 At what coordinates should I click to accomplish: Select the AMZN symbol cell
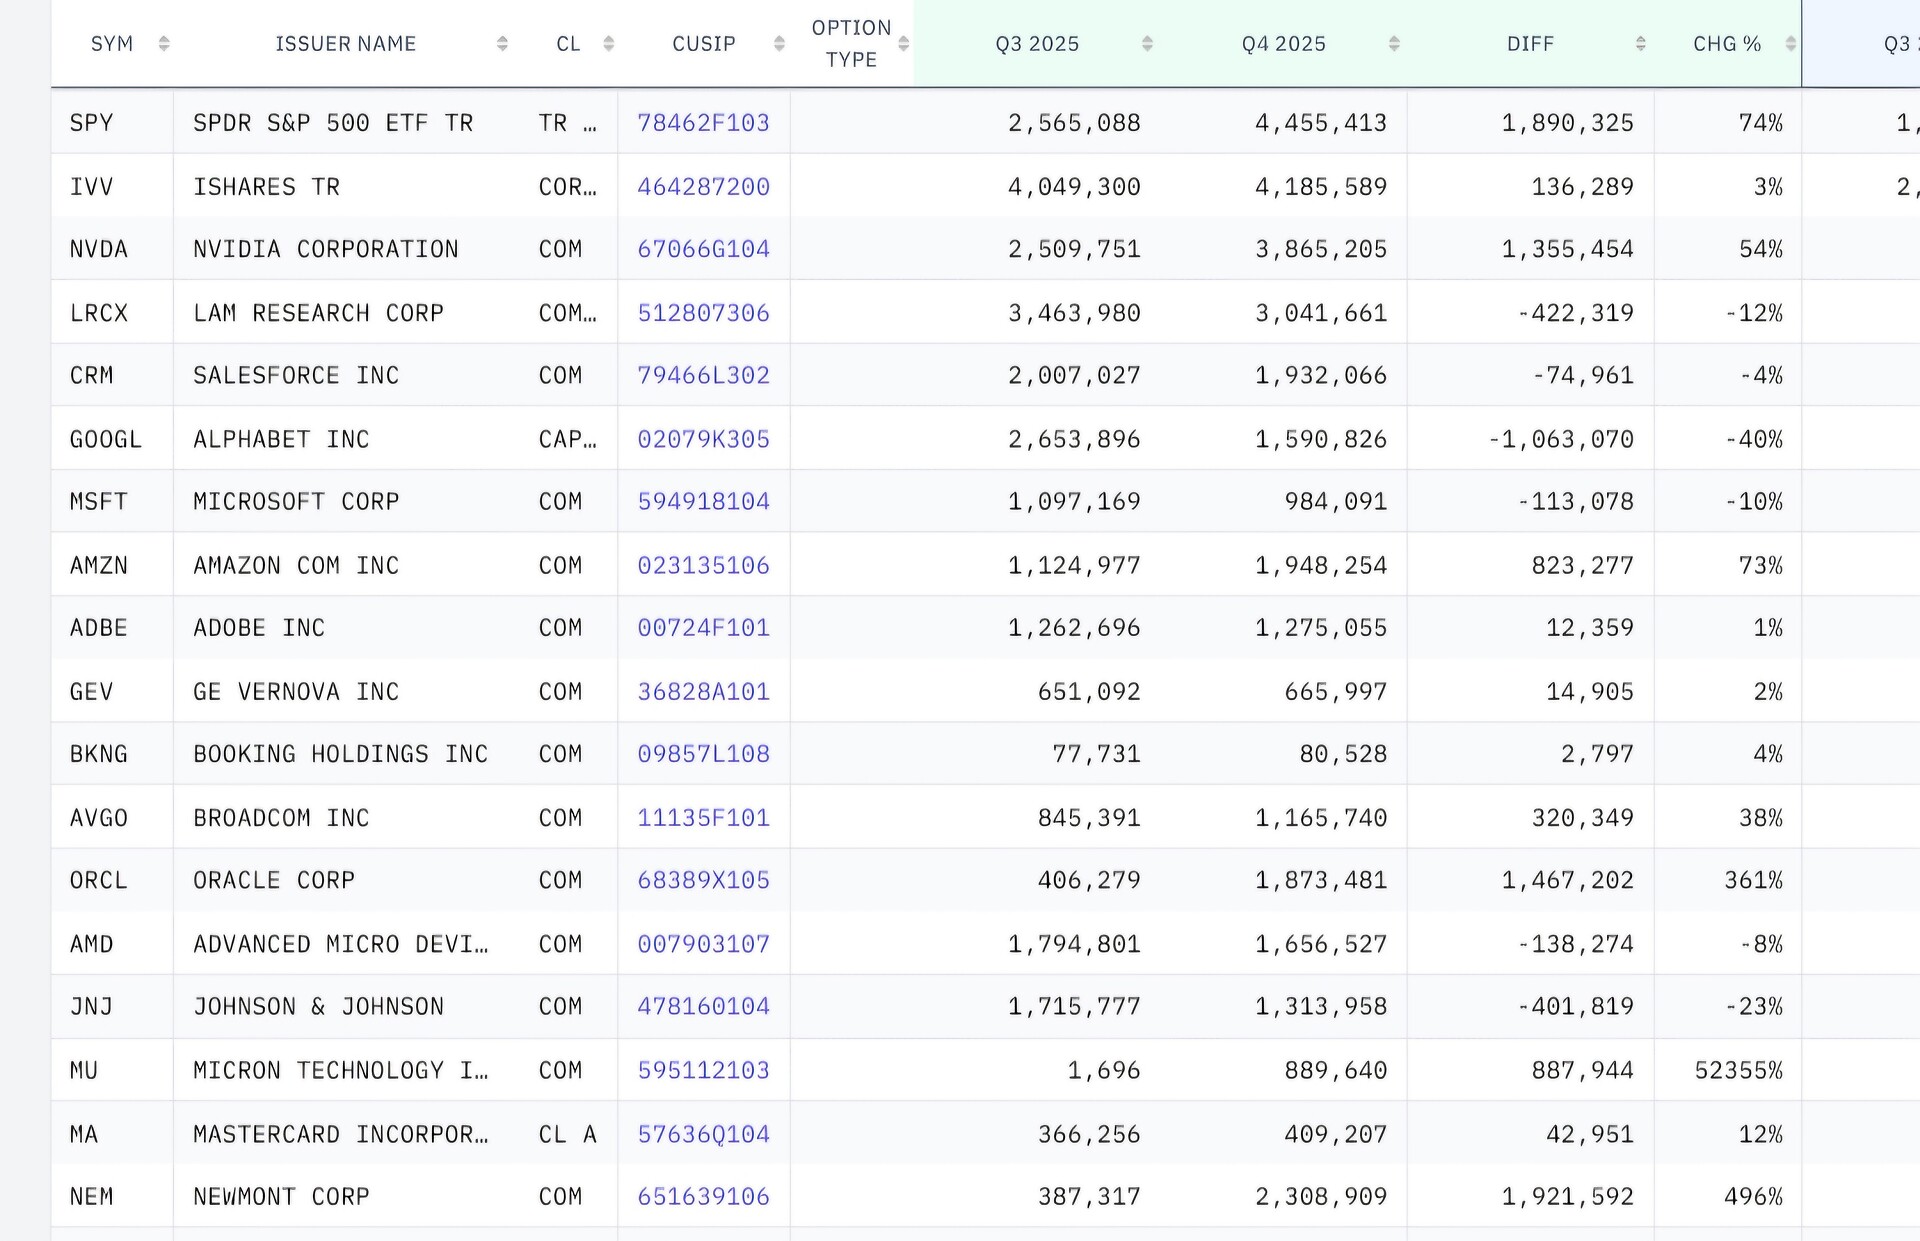[x=99, y=565]
